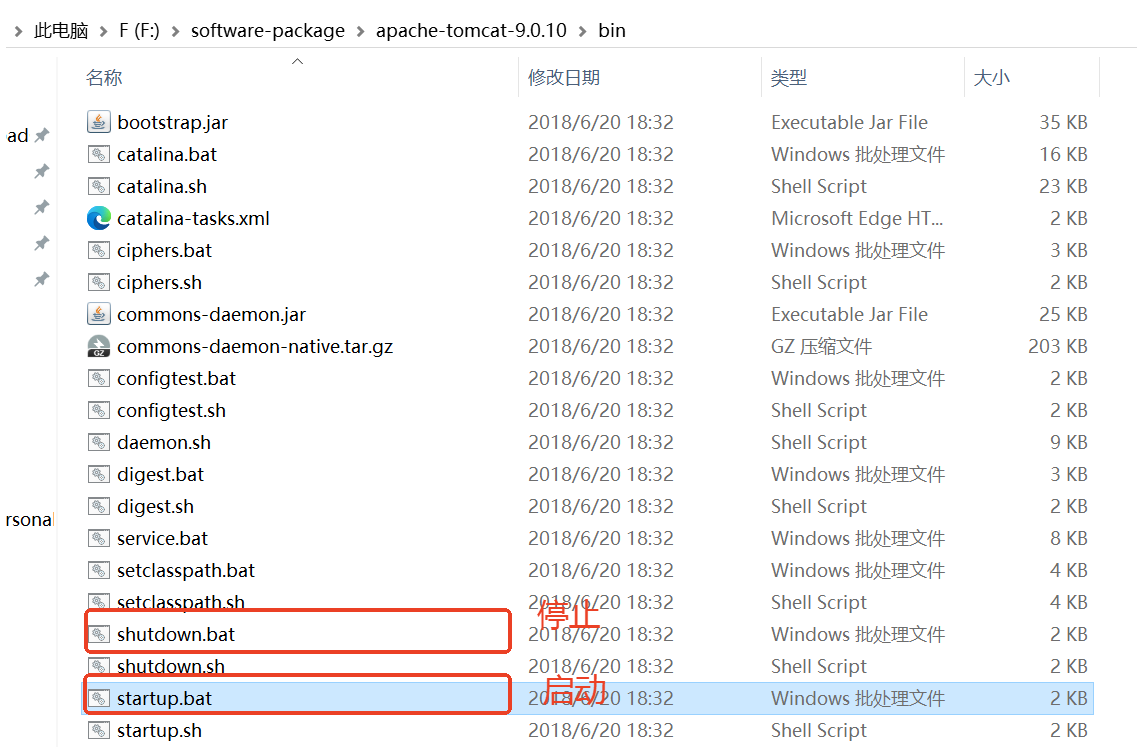
Task: Select the file bootstrap.jar
Action: (x=173, y=123)
